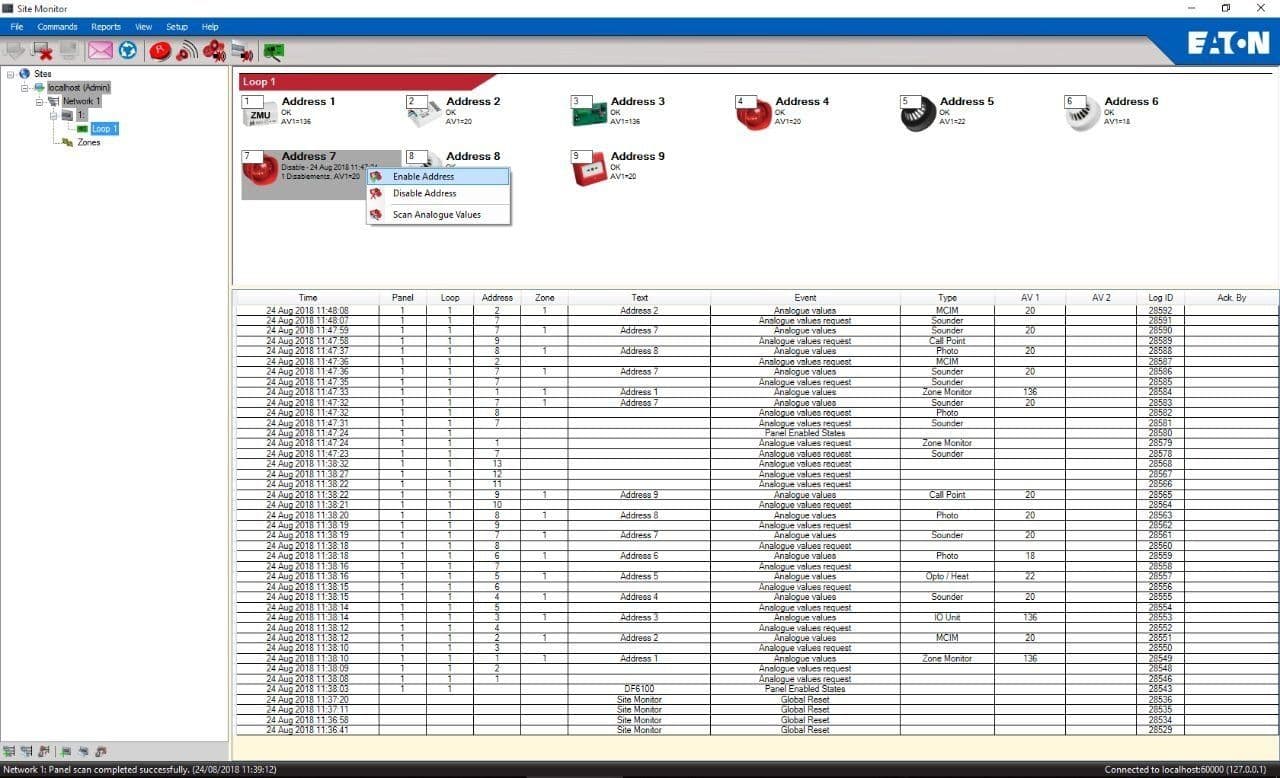Image resolution: width=1280 pixels, height=778 pixels.
Task: Collapse the localhost (Admin) tree branch
Action: pos(22,87)
